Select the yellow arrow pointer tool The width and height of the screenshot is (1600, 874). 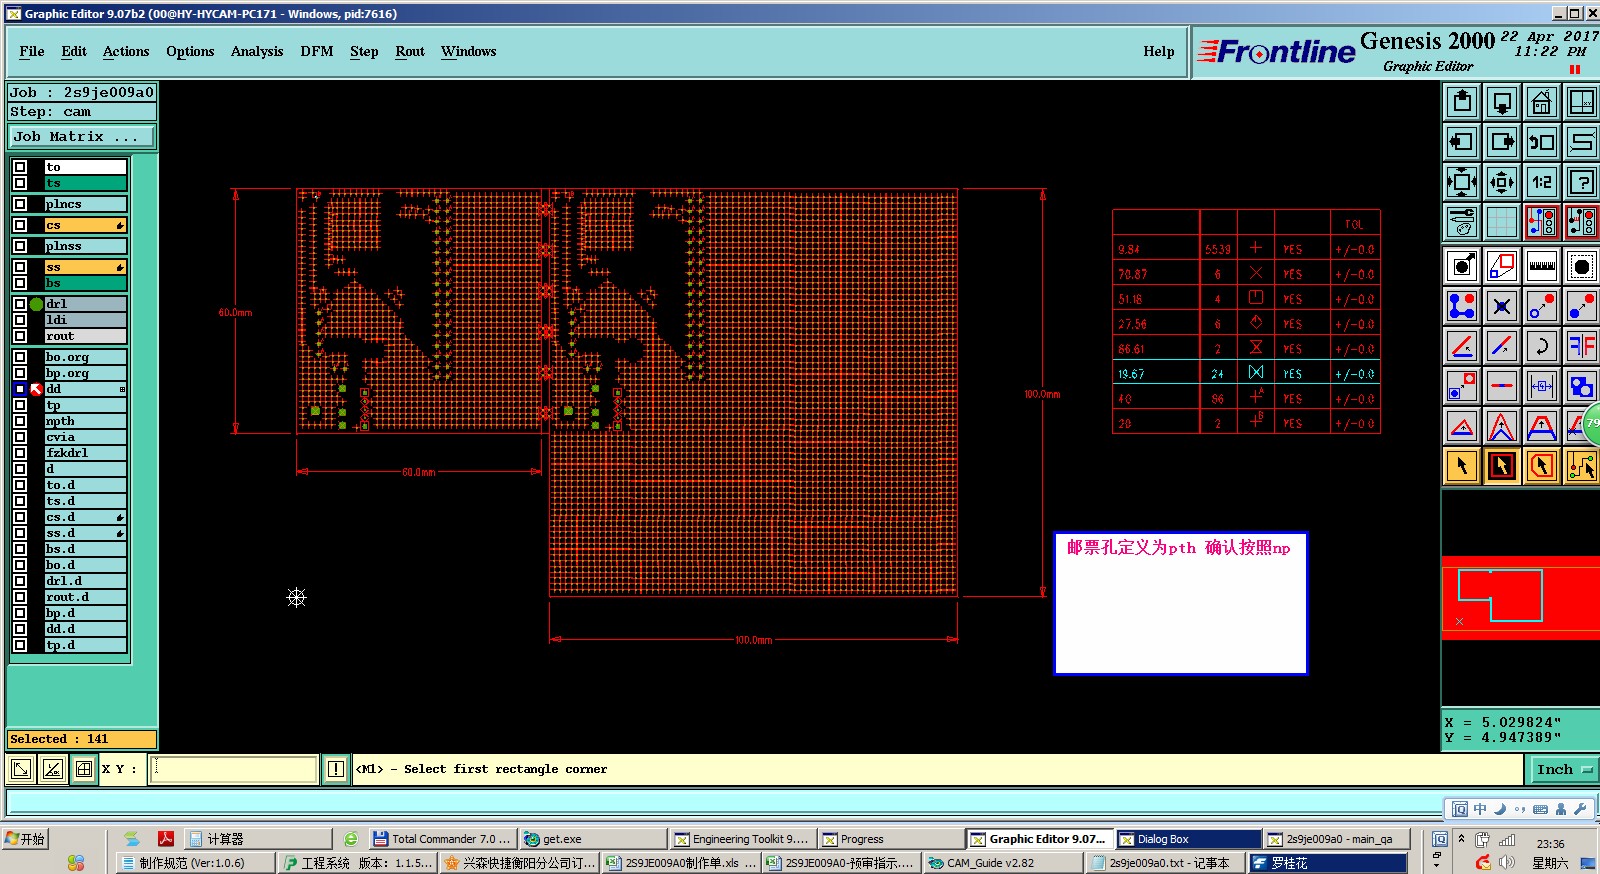(1462, 466)
